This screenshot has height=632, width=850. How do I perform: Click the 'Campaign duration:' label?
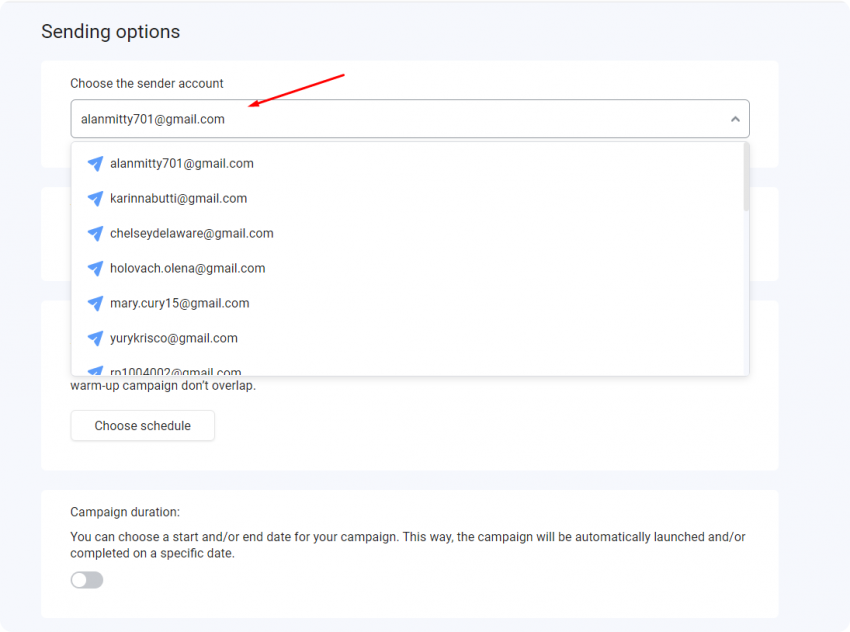tap(125, 512)
